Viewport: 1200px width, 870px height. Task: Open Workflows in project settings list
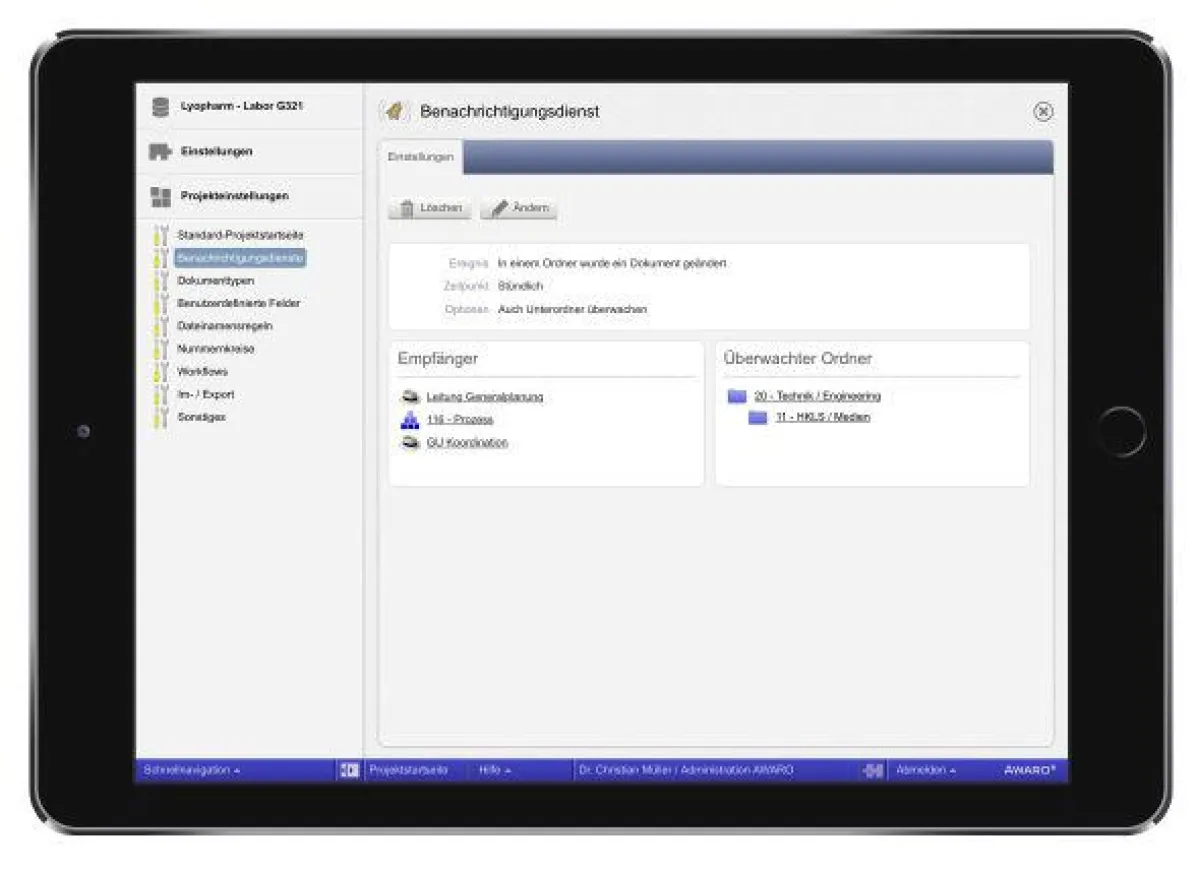tap(202, 372)
